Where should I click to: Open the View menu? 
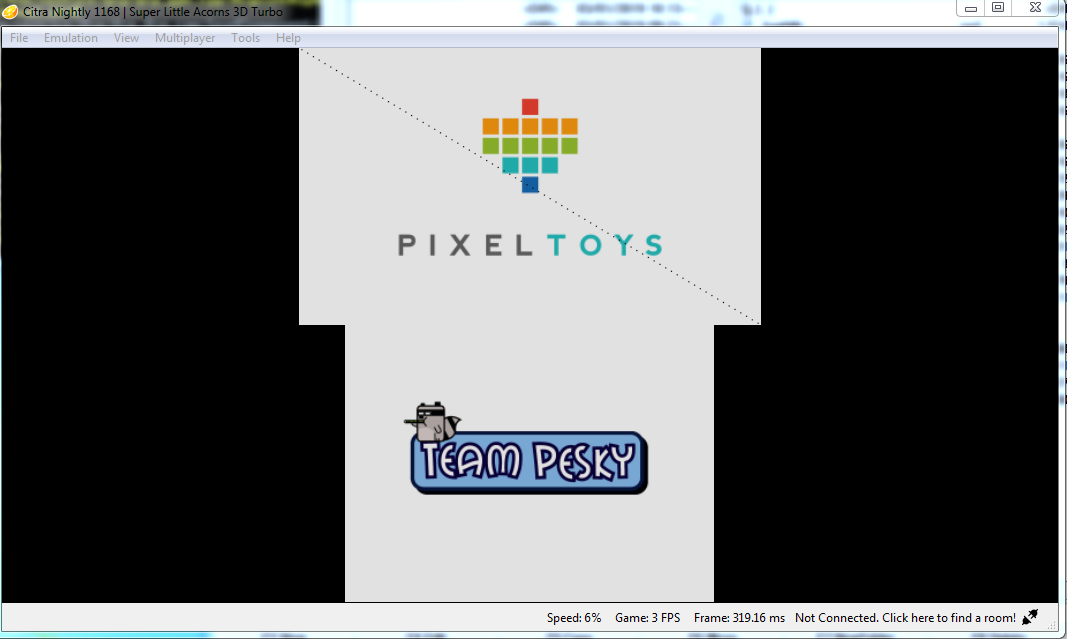tap(127, 38)
